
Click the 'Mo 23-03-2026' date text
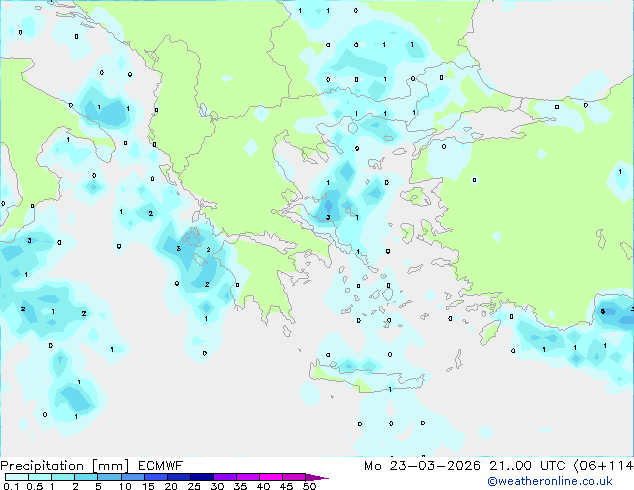[x=422, y=466]
